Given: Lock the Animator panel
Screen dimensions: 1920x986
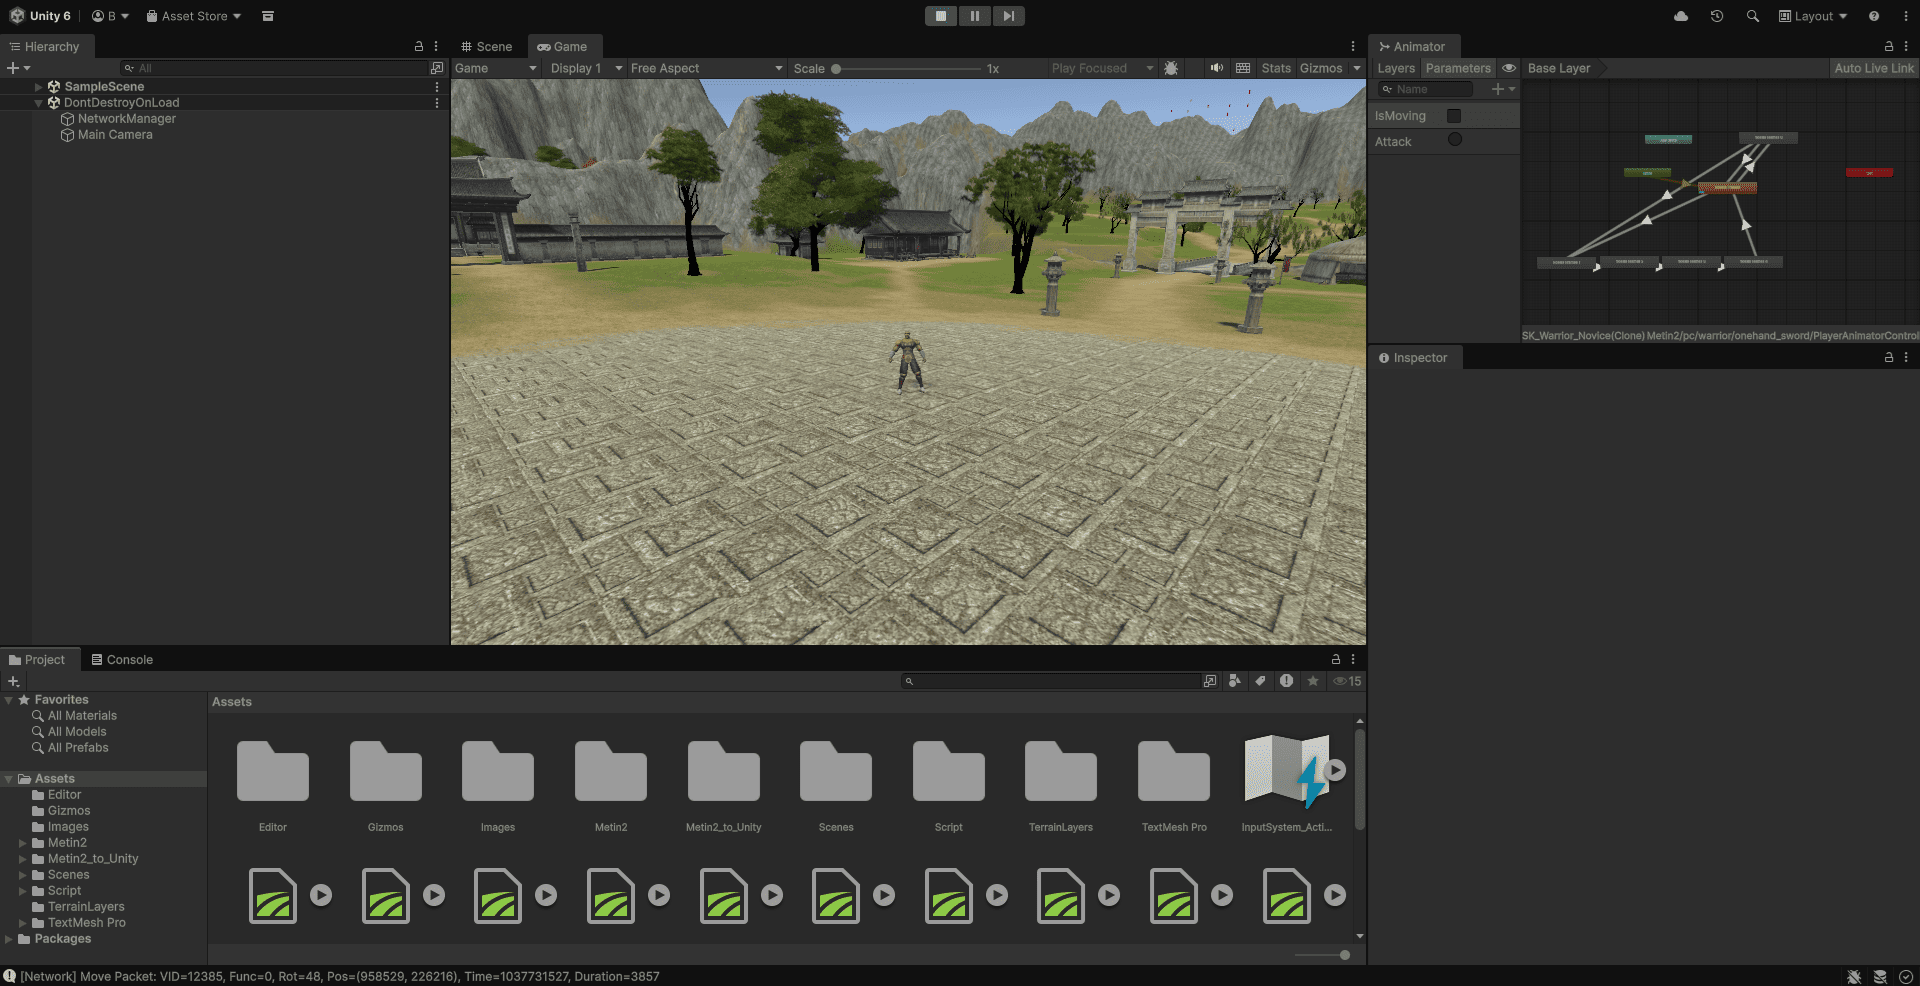Looking at the screenshot, I should [1889, 47].
